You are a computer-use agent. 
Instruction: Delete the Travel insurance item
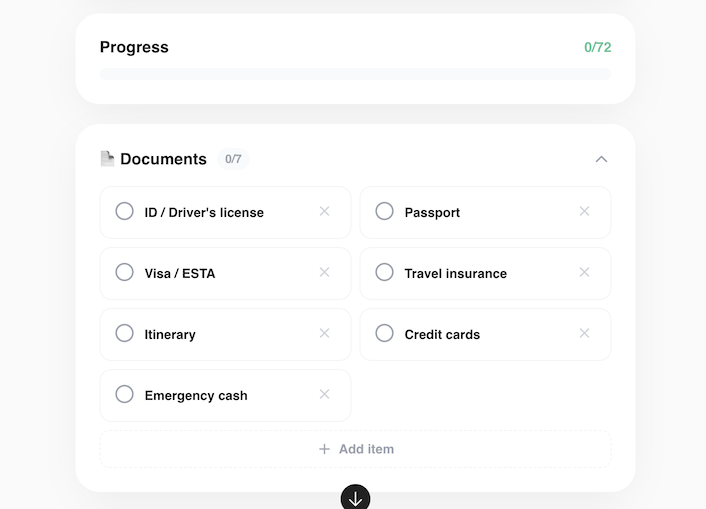(x=584, y=272)
